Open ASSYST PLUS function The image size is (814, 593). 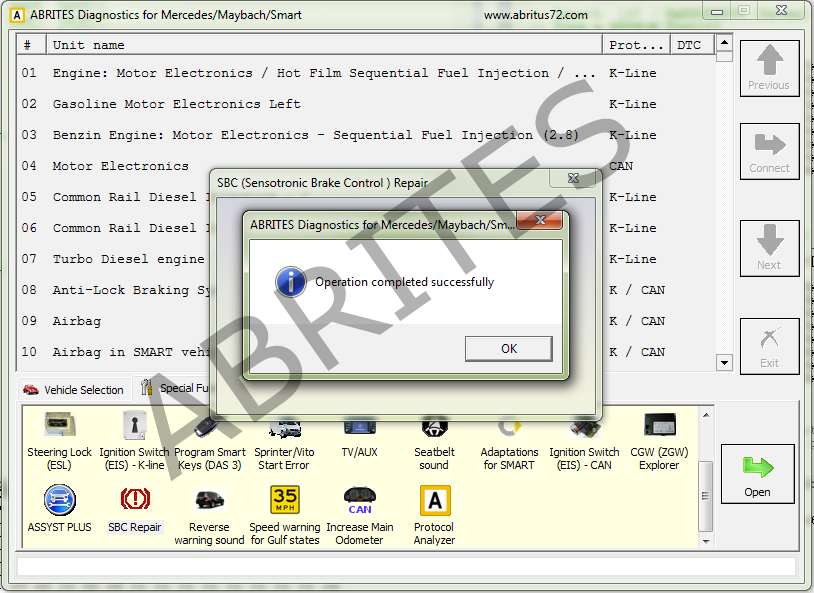point(60,508)
